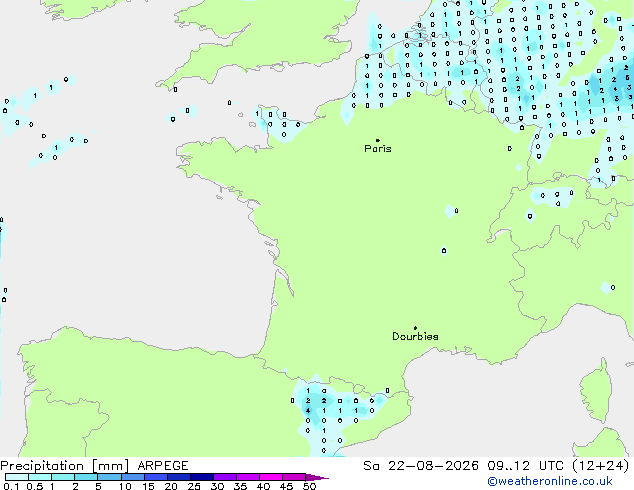Click Corsica island on the map
Viewport: 634px width, 490px height.
[x=596, y=390]
